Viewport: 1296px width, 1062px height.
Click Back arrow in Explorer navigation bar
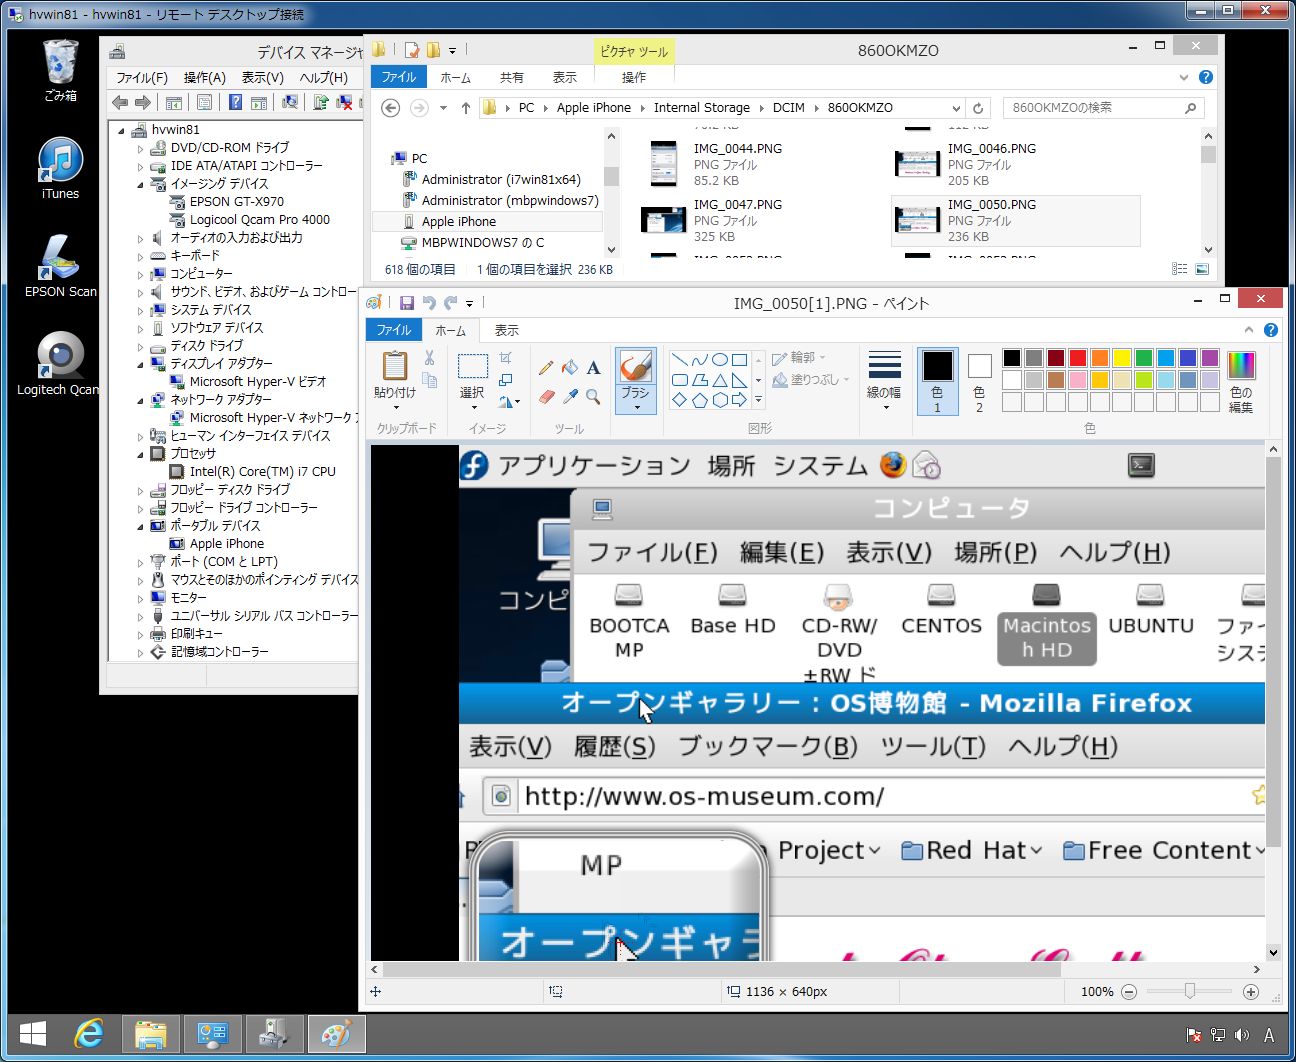click(x=391, y=108)
